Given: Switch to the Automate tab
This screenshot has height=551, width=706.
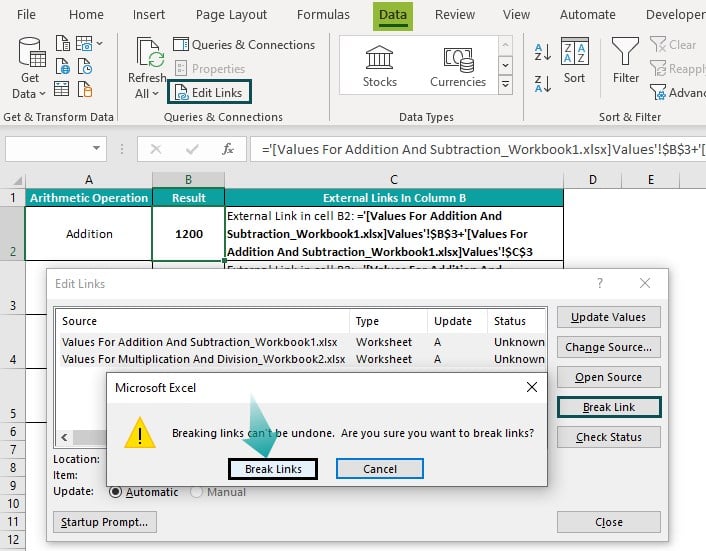Looking at the screenshot, I should click(x=587, y=14).
